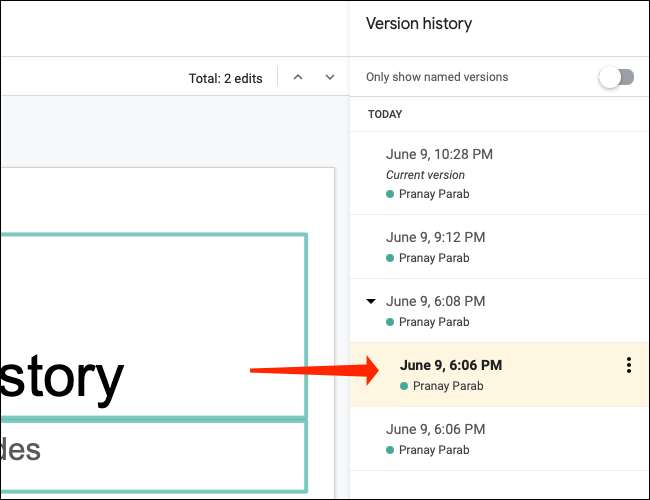This screenshot has height=500, width=650.
Task: Jump to next edit with down chevron
Action: [x=330, y=78]
